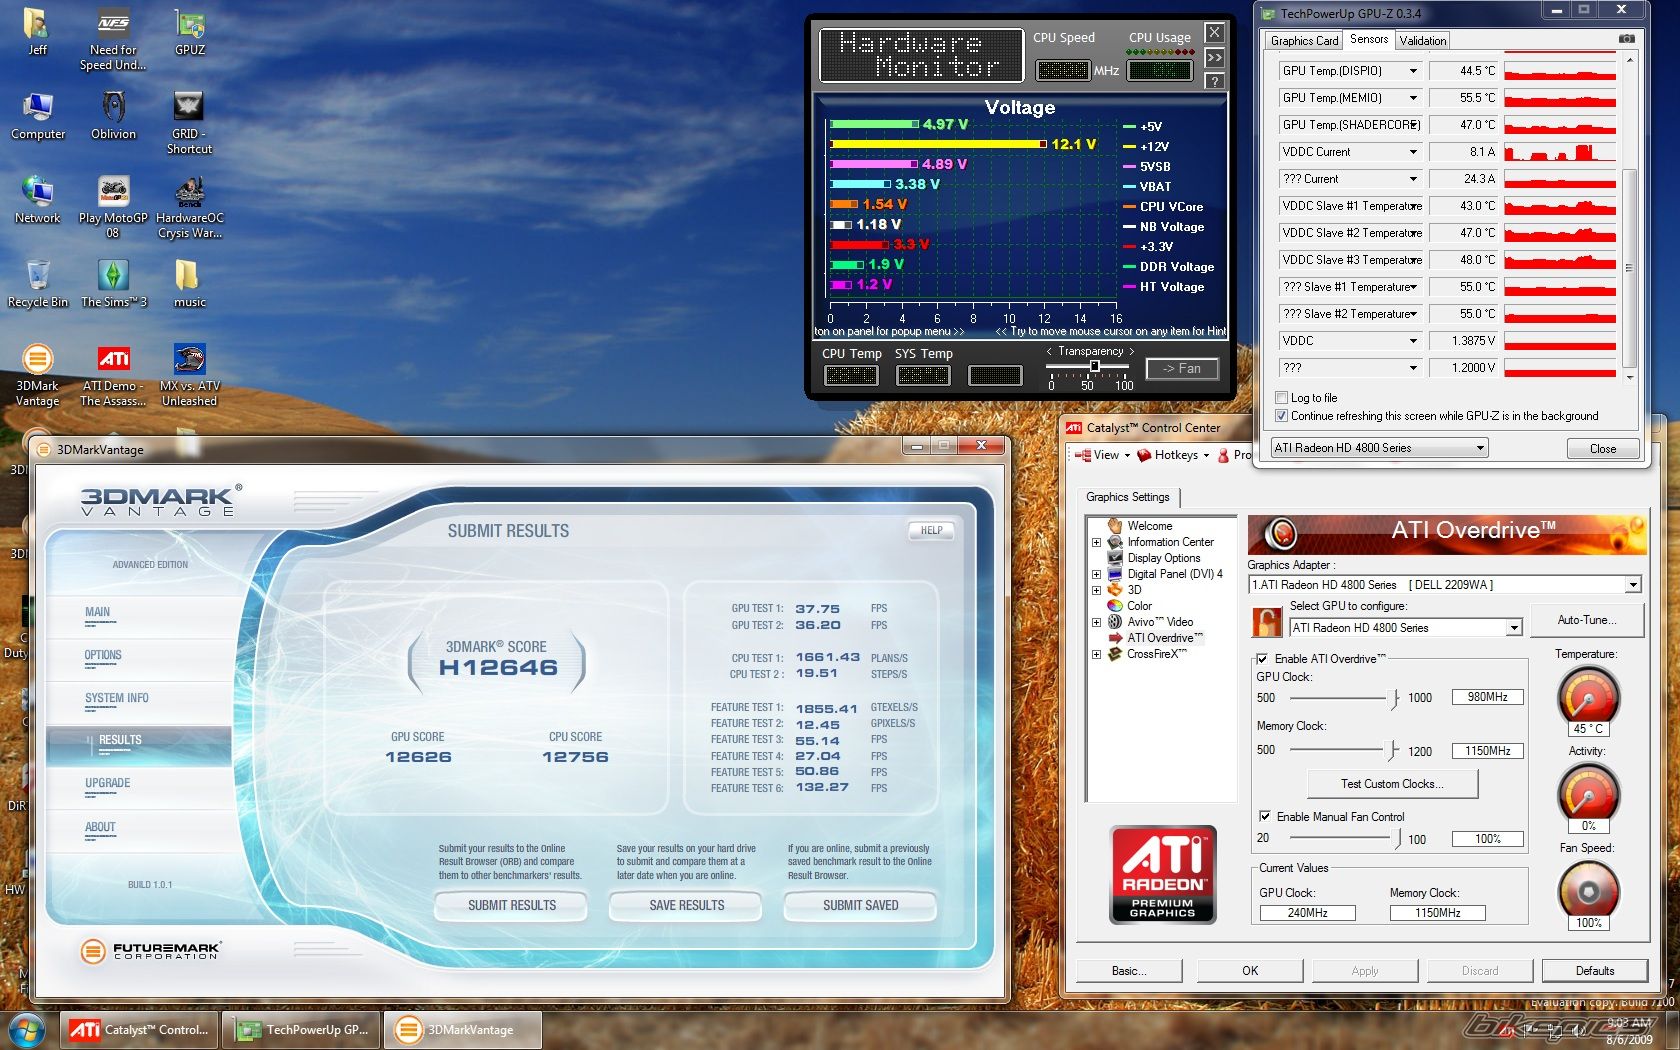Toggle Enable Manual Fan Control checkbox

coord(1265,817)
